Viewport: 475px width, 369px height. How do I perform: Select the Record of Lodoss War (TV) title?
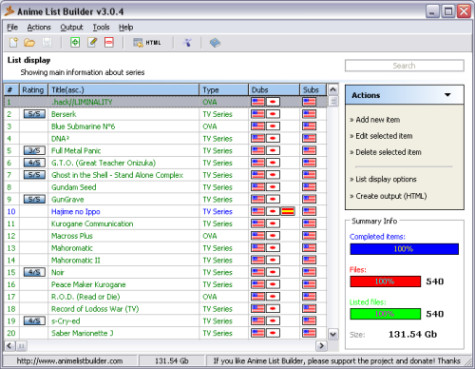coord(95,309)
